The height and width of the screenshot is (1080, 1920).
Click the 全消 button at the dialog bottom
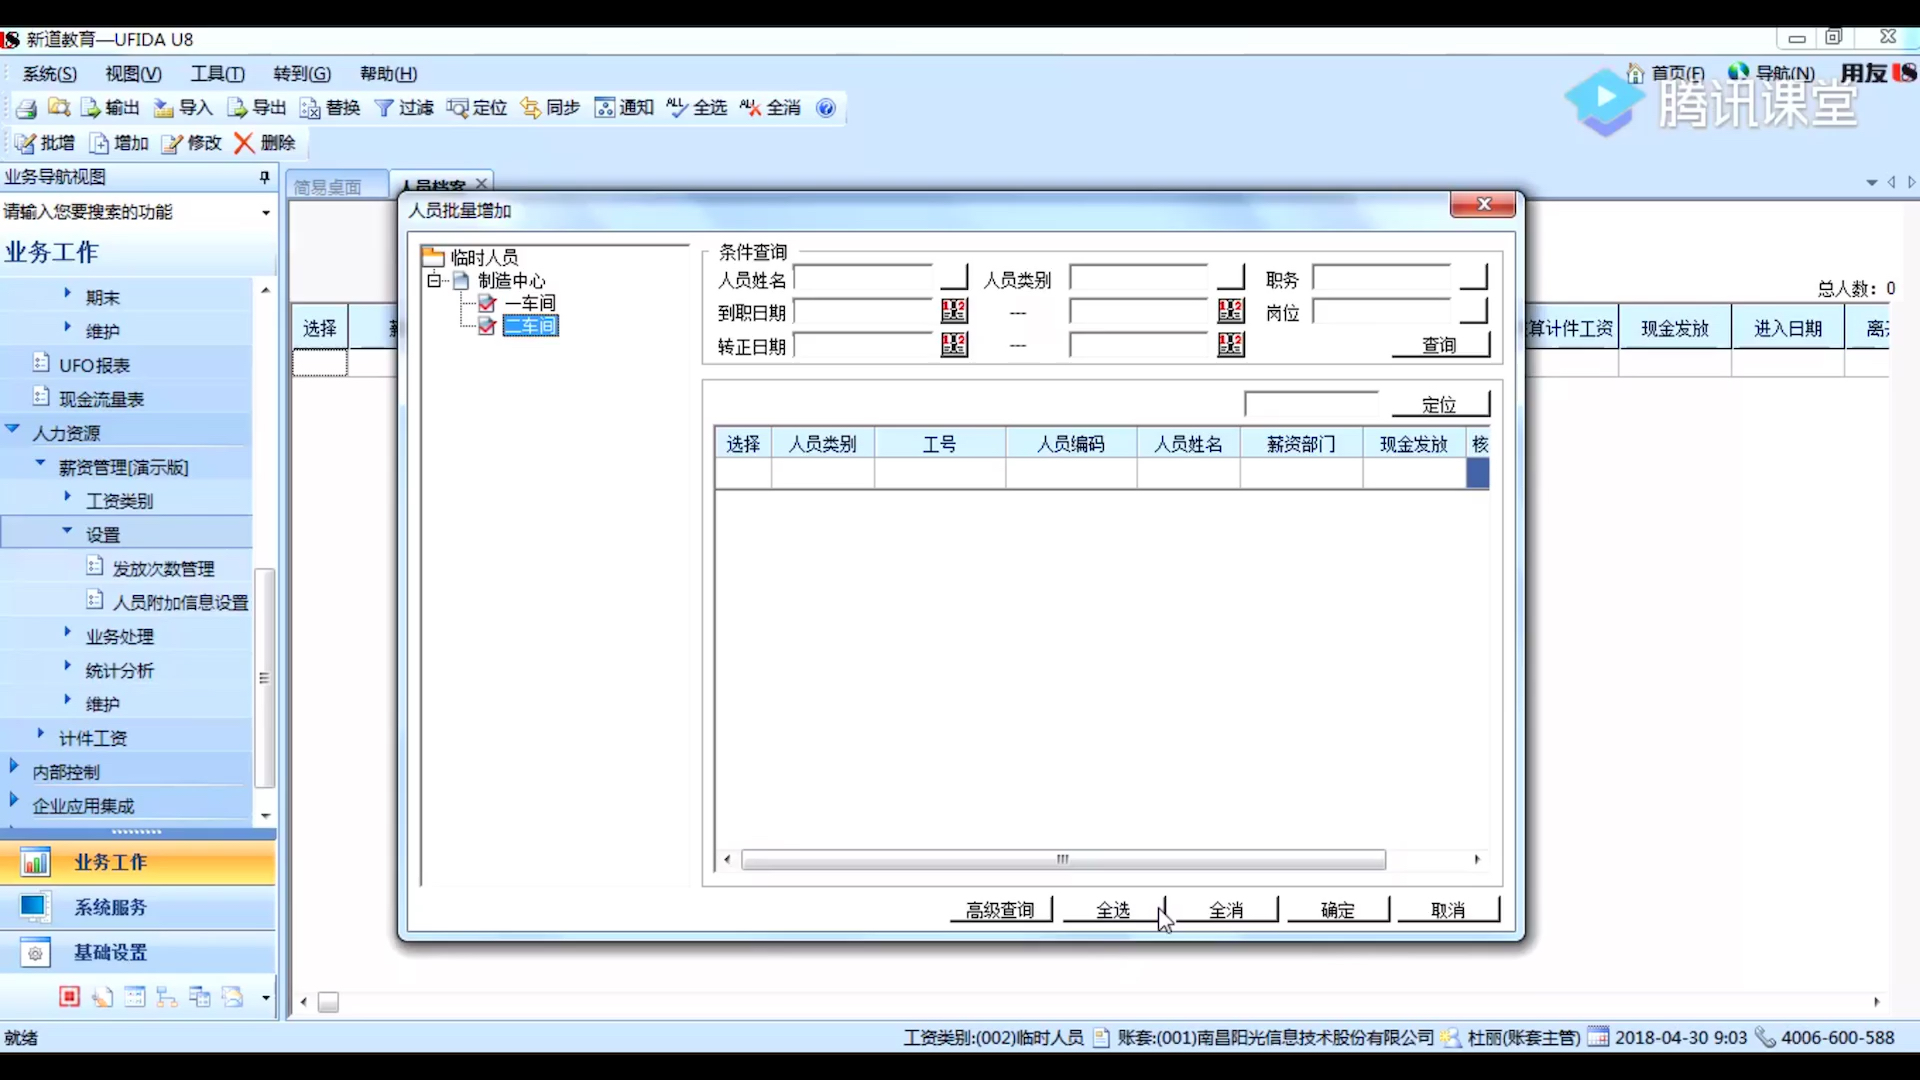coord(1226,910)
